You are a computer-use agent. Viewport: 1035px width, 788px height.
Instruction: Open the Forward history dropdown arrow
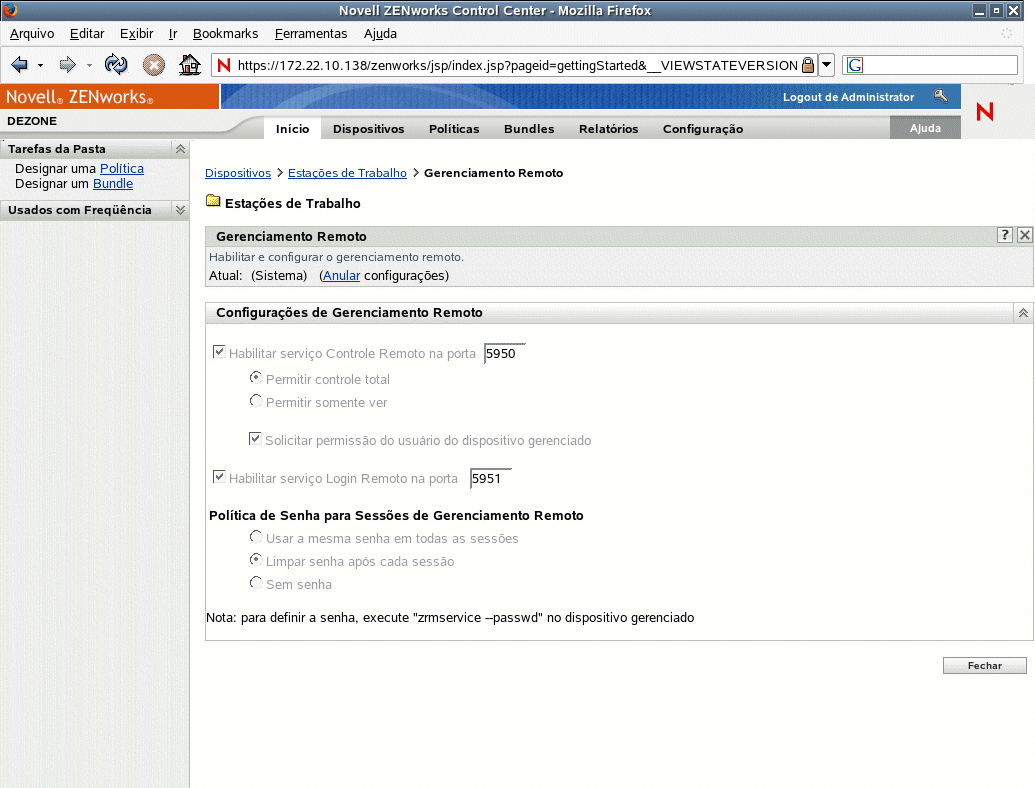89,65
